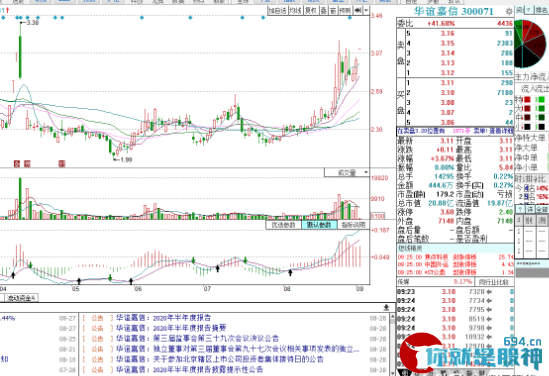Click the 叠 overlay chart icon

click(324, 11)
